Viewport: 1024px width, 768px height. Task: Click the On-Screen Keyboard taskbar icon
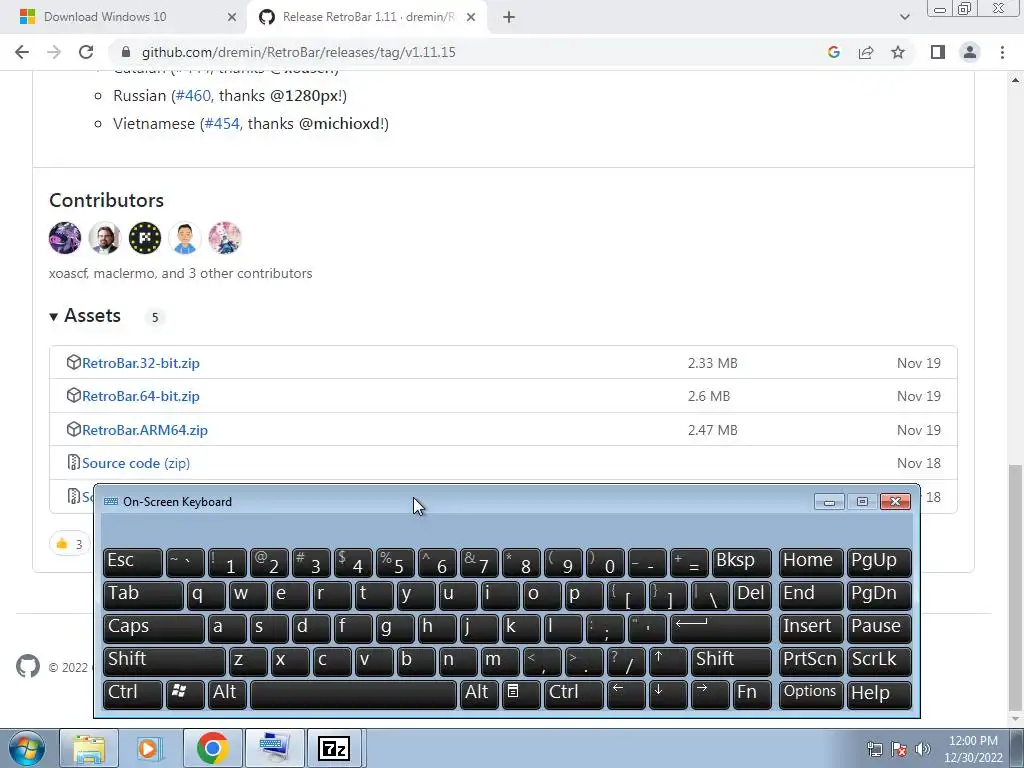[273, 748]
